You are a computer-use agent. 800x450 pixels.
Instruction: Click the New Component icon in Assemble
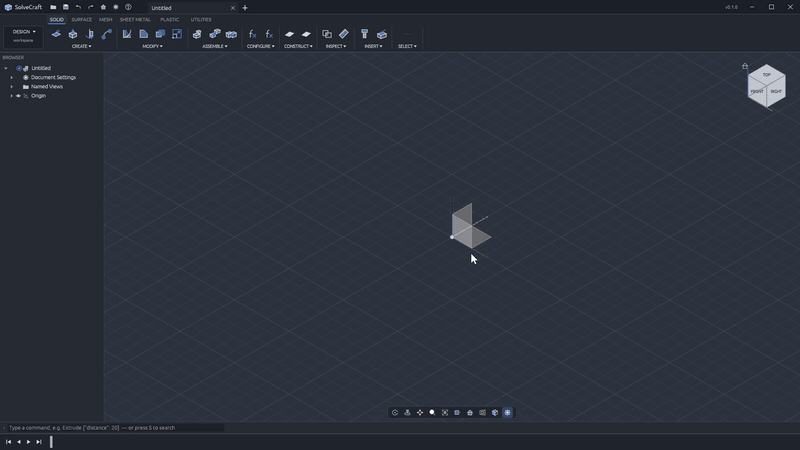point(197,34)
